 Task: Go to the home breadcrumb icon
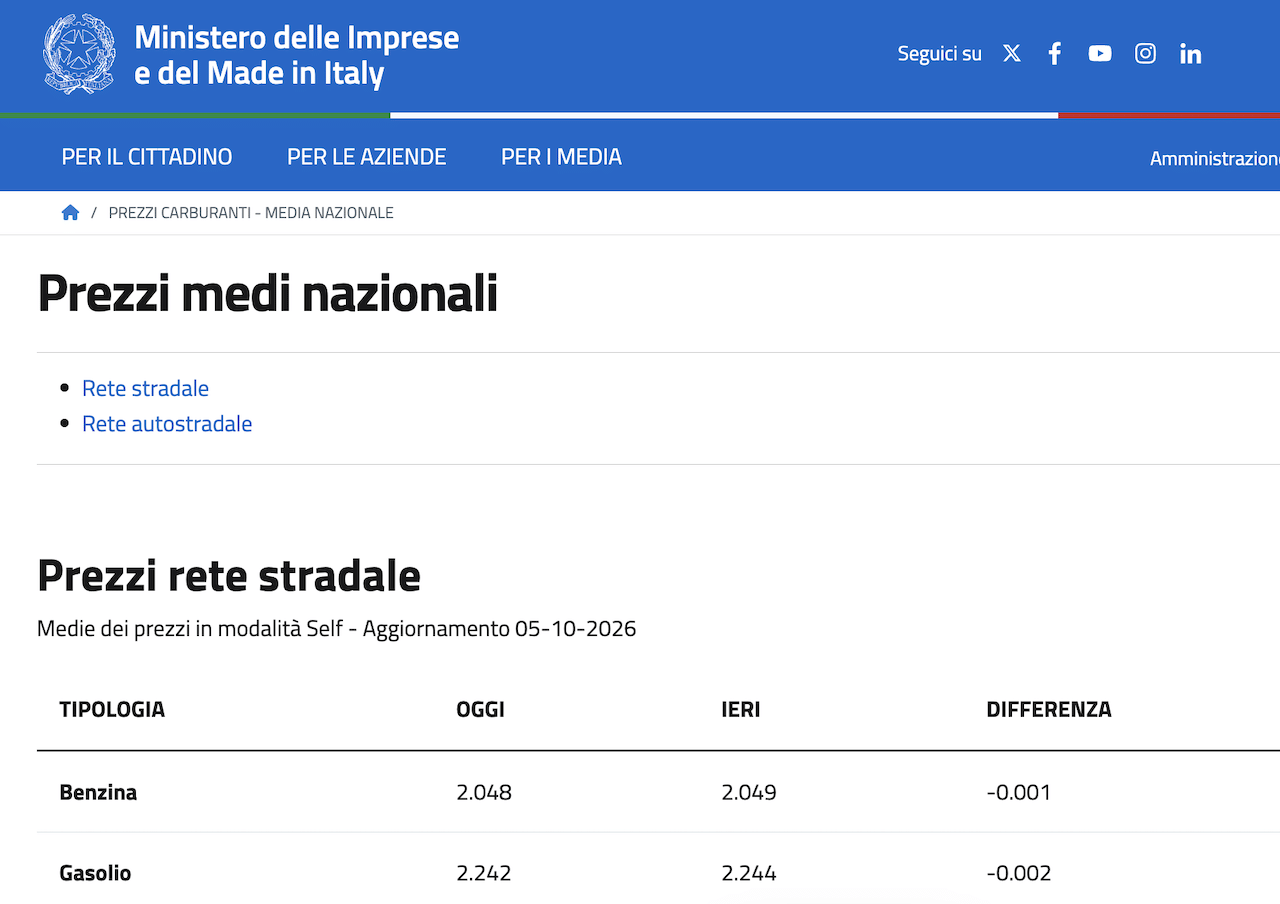coord(70,212)
